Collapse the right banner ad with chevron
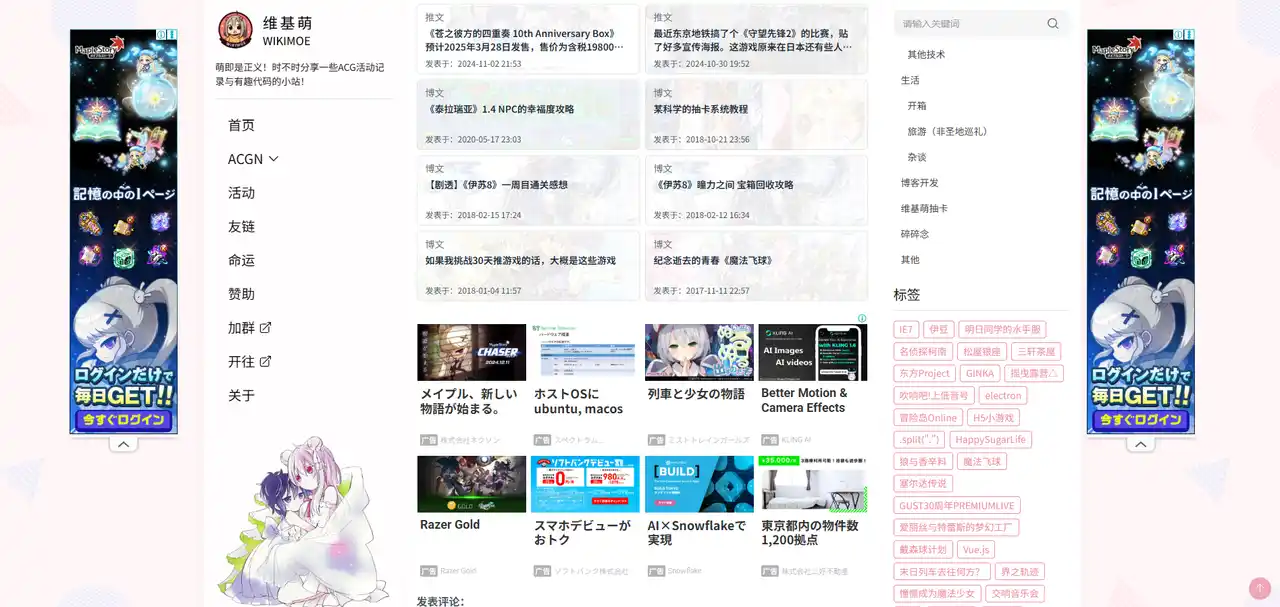This screenshot has height=607, width=1280. (x=1141, y=444)
